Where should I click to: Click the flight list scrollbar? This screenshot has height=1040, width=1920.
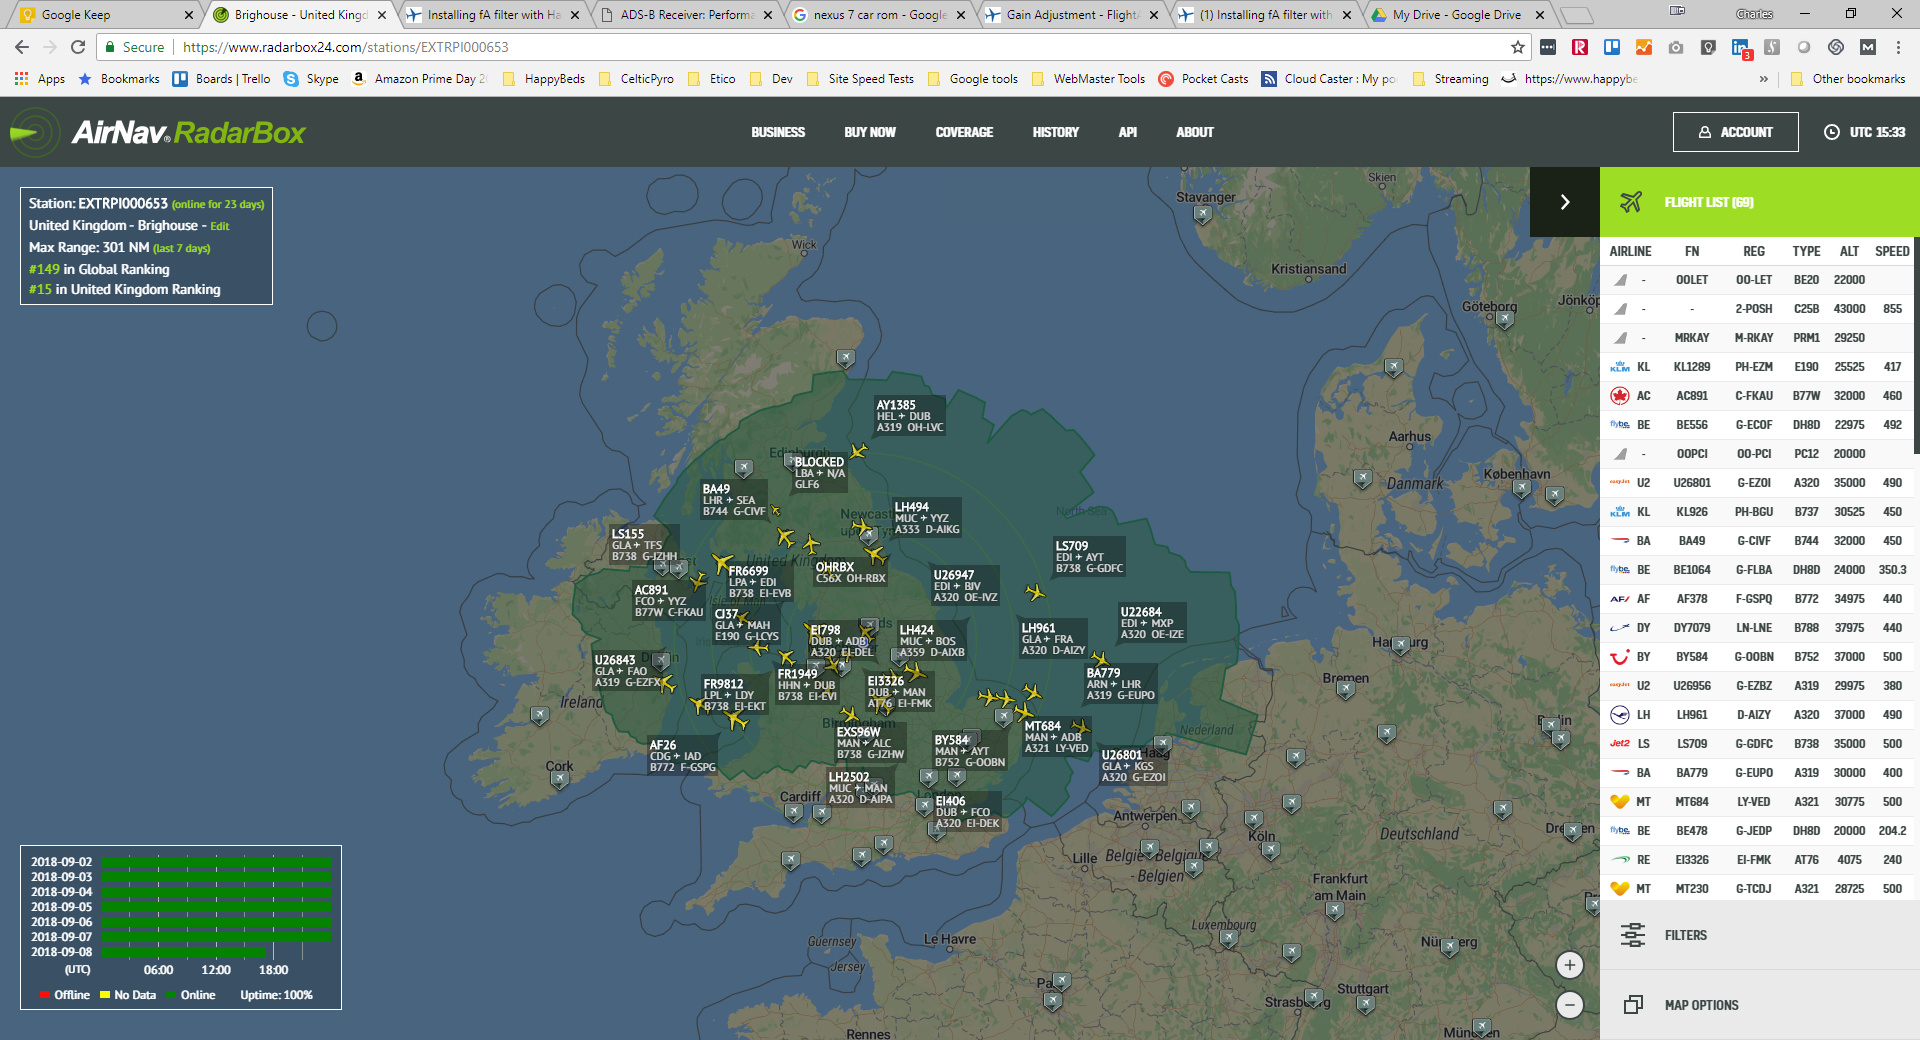pyautogui.click(x=1916, y=345)
